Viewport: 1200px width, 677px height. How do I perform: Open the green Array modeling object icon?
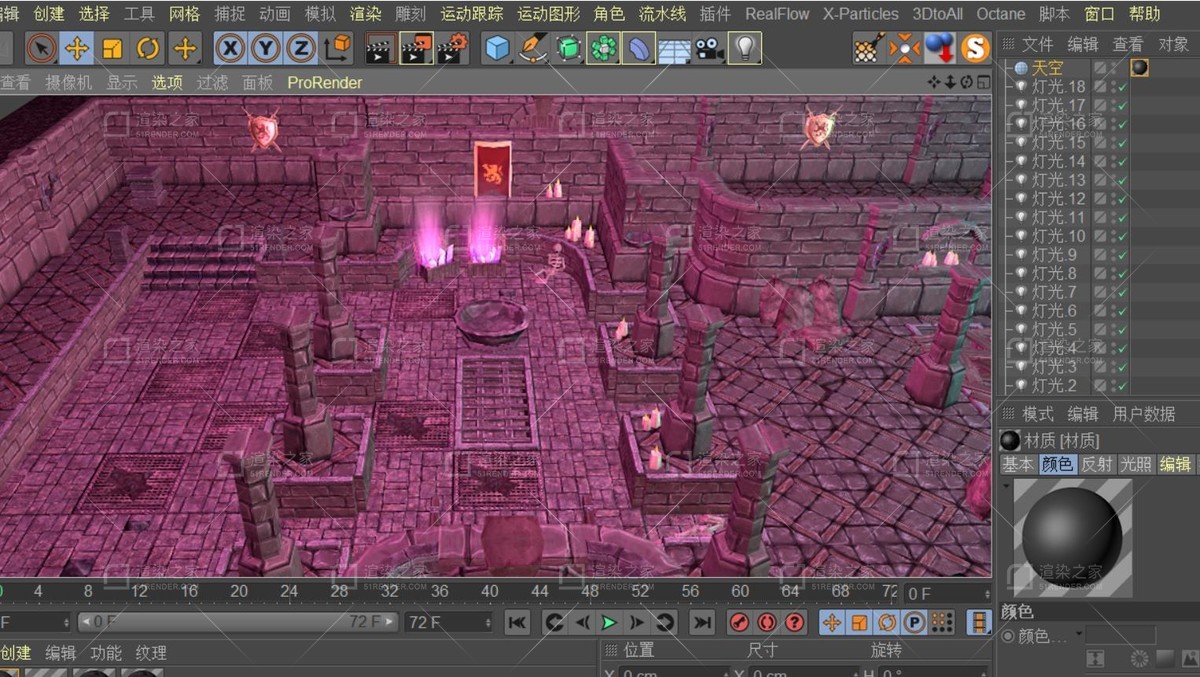tap(604, 48)
